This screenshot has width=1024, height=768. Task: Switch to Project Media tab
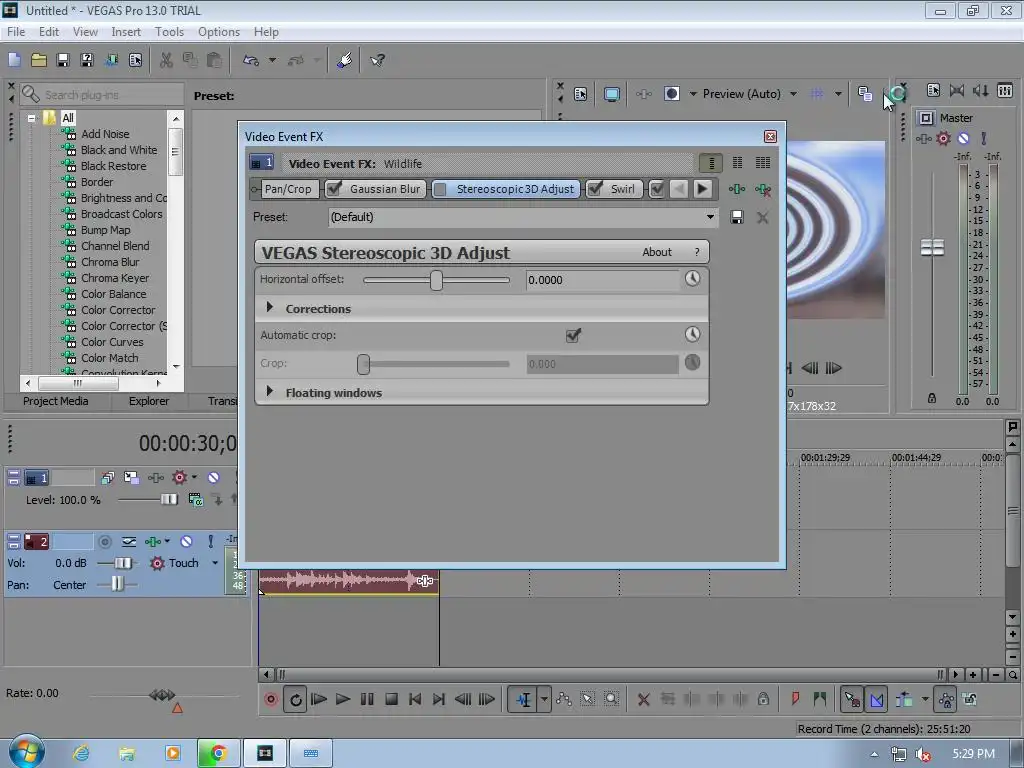pyautogui.click(x=56, y=401)
